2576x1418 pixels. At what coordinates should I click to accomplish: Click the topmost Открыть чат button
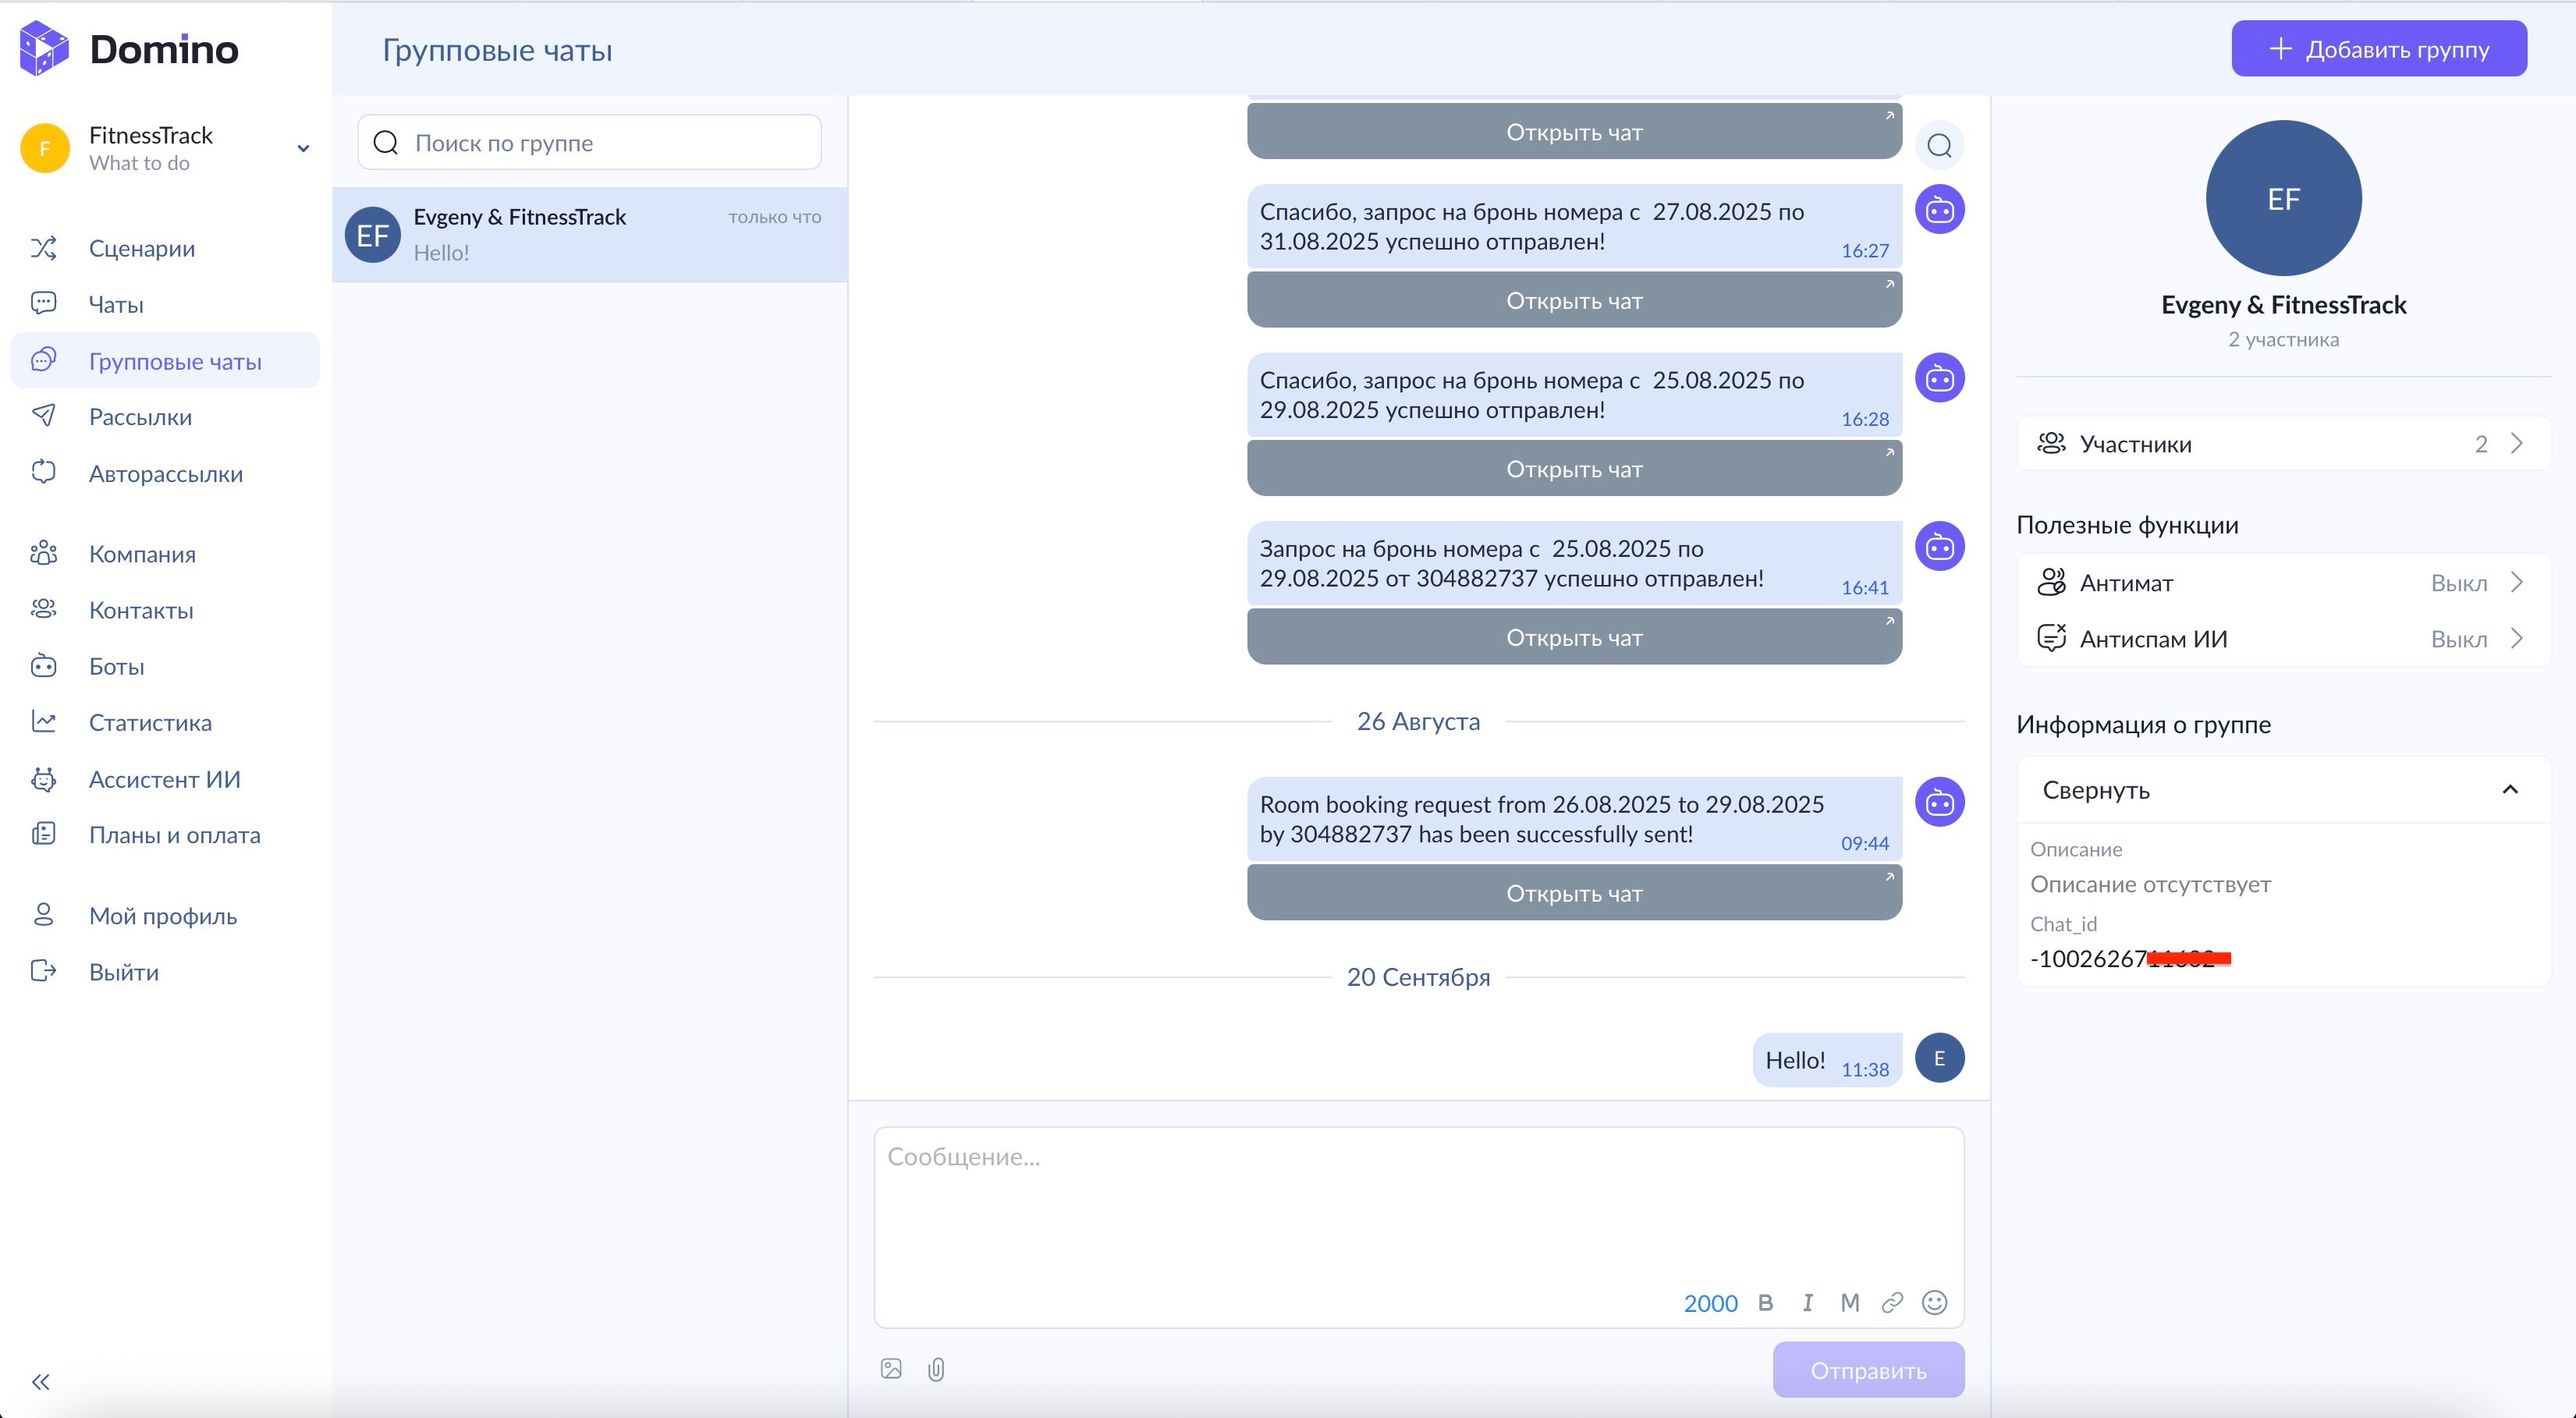click(1574, 131)
